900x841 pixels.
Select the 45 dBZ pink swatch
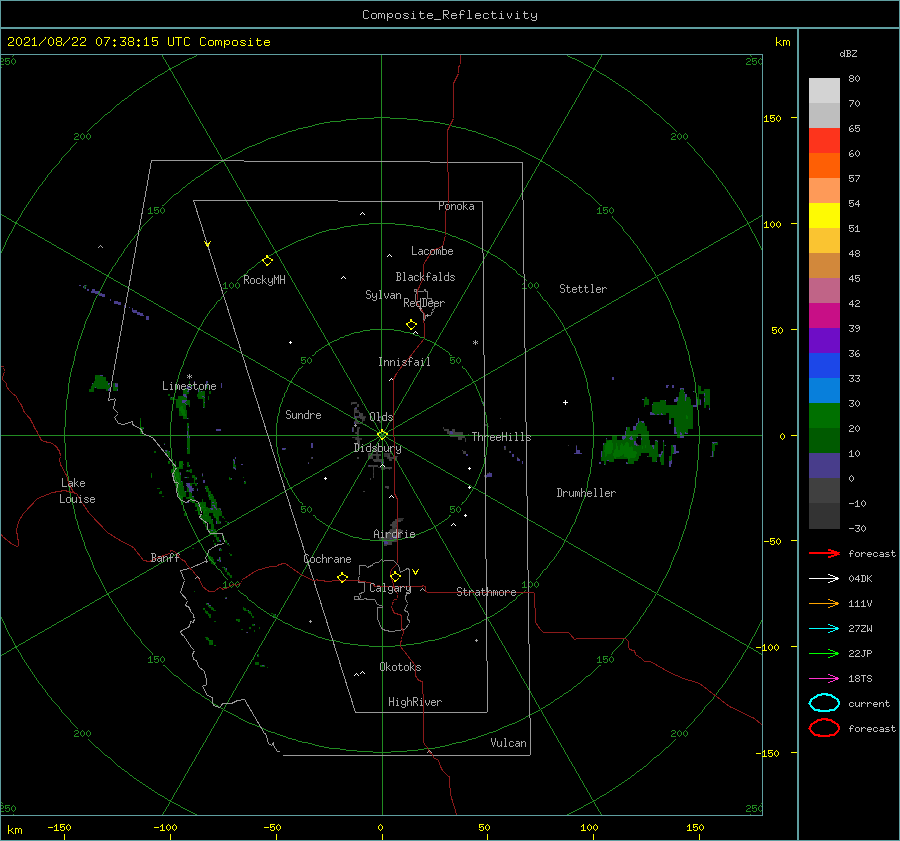point(824,290)
